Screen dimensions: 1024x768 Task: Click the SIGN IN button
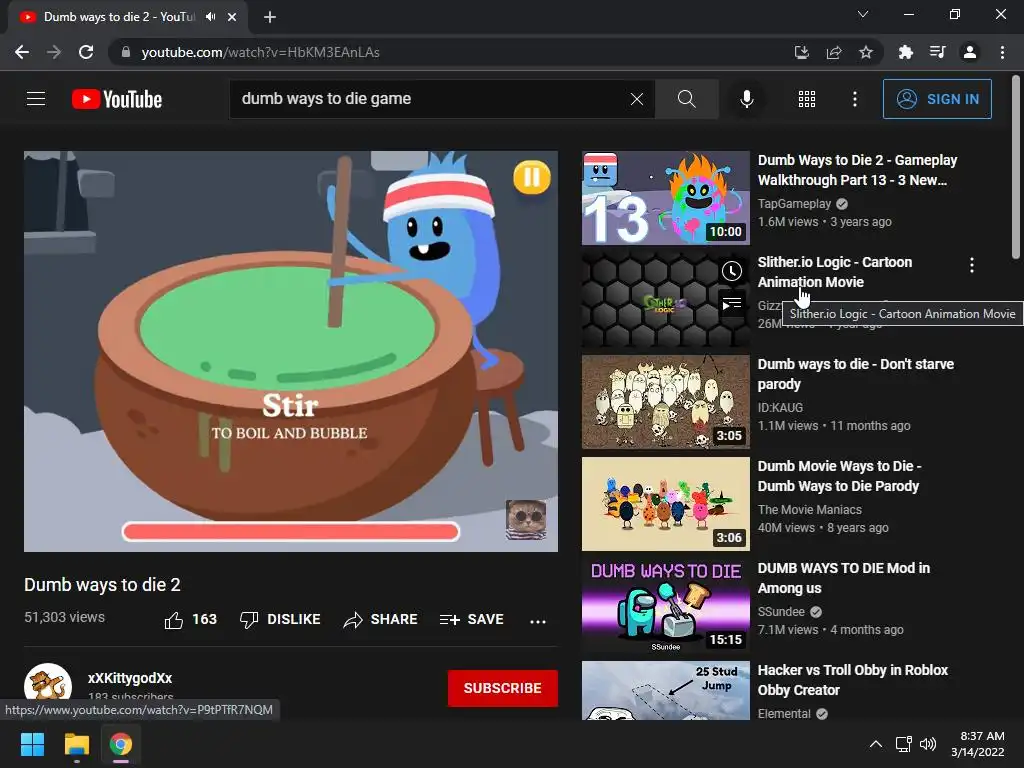click(937, 99)
